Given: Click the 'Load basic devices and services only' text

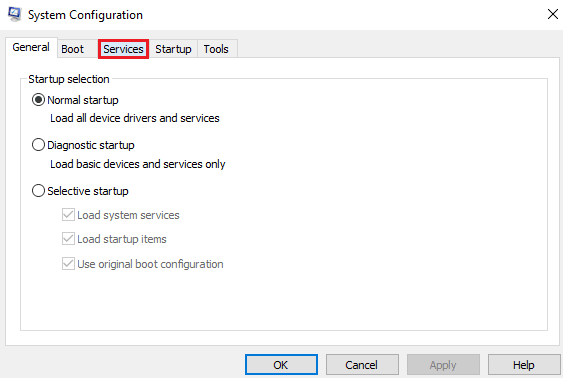Looking at the screenshot, I should coord(138,164).
